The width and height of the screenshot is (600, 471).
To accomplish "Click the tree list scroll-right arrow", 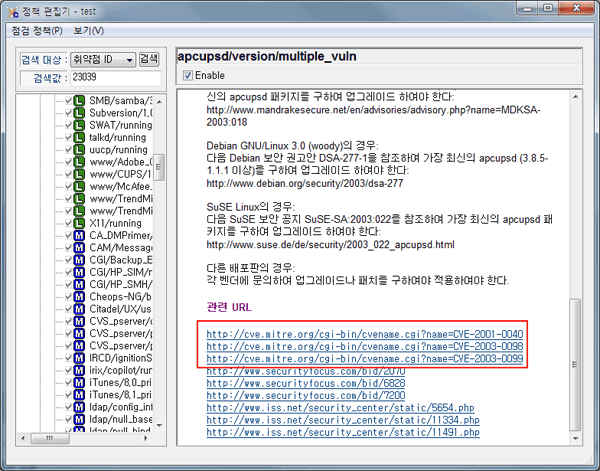I will coord(146,438).
